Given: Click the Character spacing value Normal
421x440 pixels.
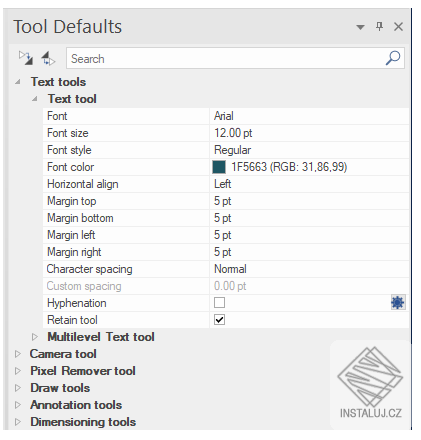Looking at the screenshot, I should (x=230, y=269).
